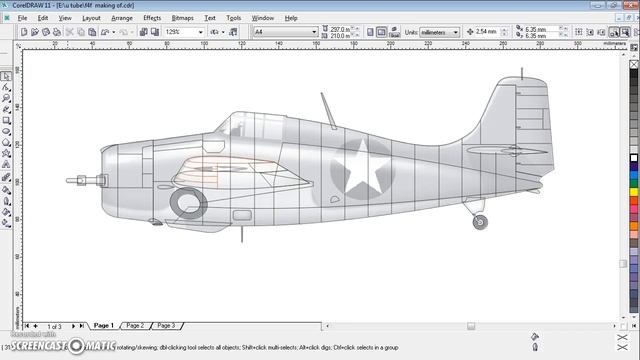The image size is (640, 360).
Task: Select the Pick tool in the toolbox
Action: [6, 76]
